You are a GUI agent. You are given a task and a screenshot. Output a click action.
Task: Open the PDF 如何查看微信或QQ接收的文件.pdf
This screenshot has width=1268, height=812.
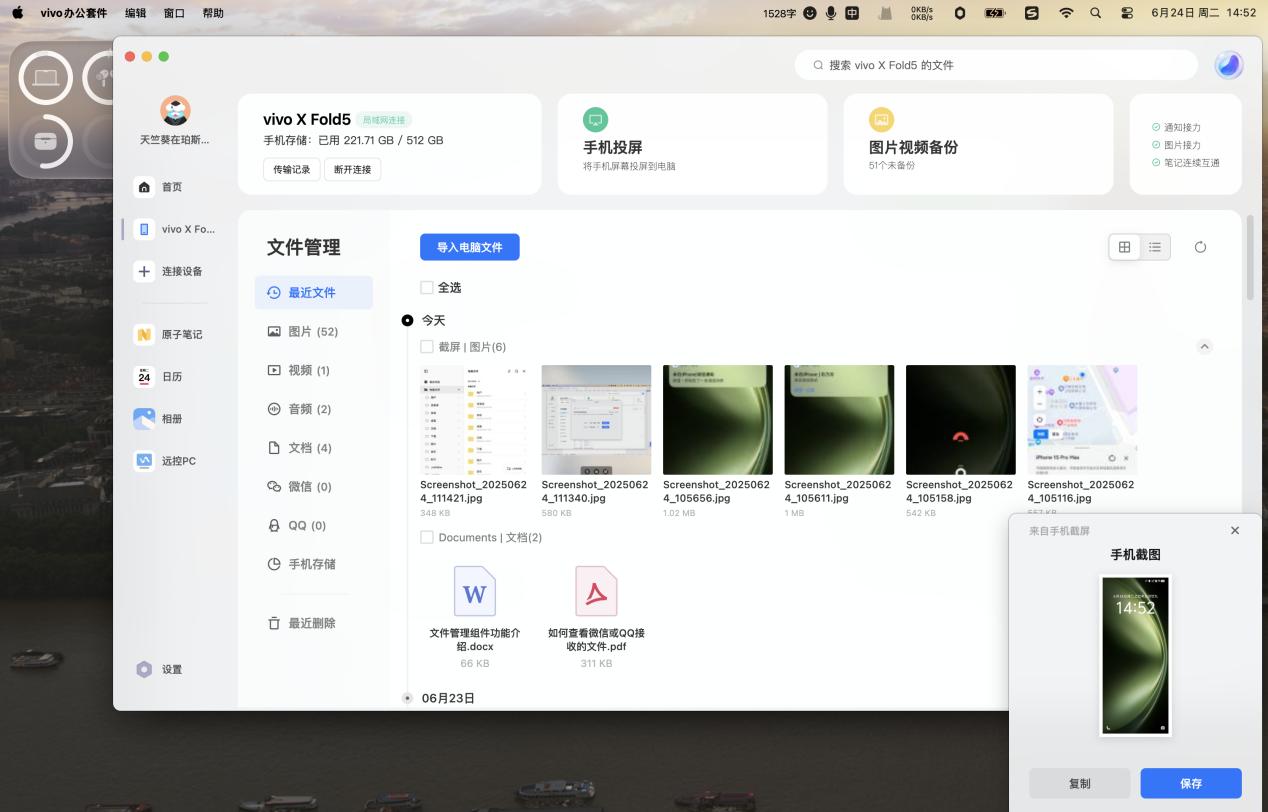(x=596, y=591)
